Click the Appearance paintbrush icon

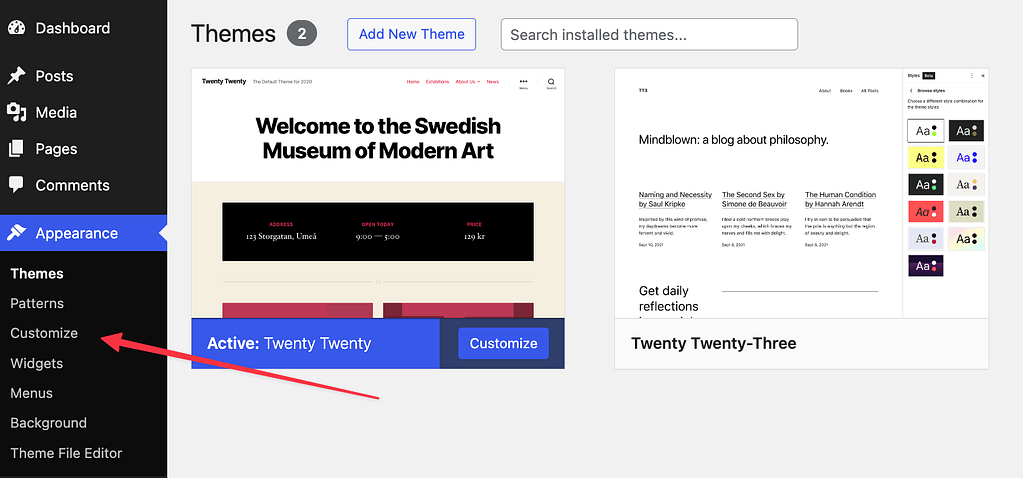16,233
